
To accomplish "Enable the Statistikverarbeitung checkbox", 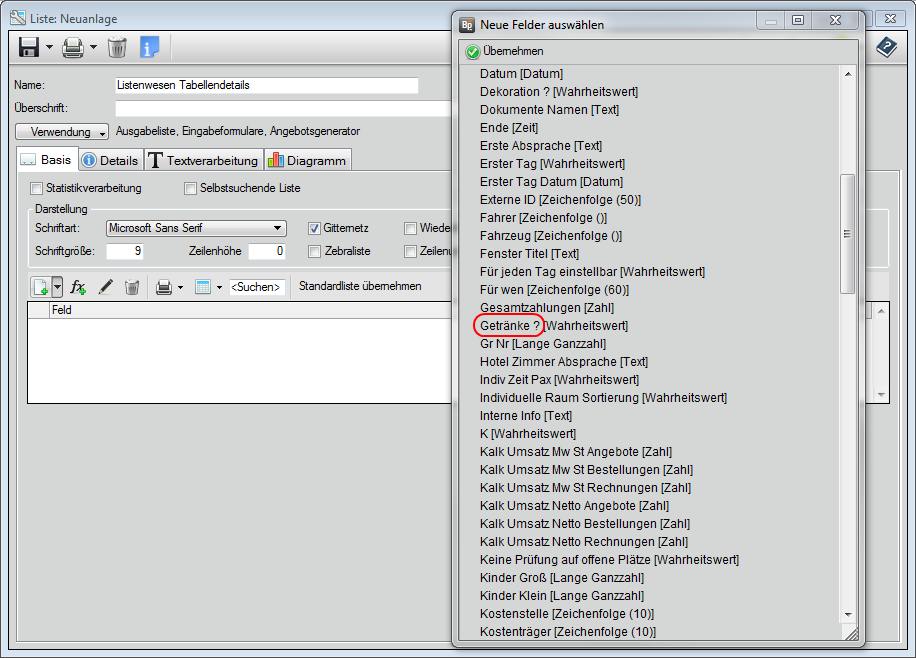I will pos(37,188).
